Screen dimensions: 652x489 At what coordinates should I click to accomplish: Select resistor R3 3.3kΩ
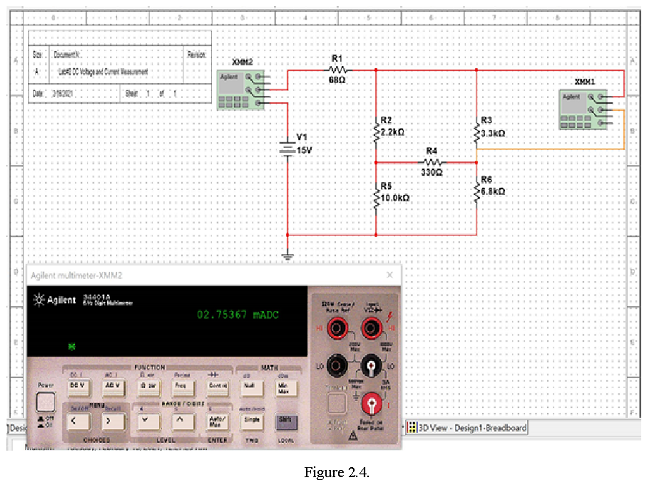pos(477,133)
